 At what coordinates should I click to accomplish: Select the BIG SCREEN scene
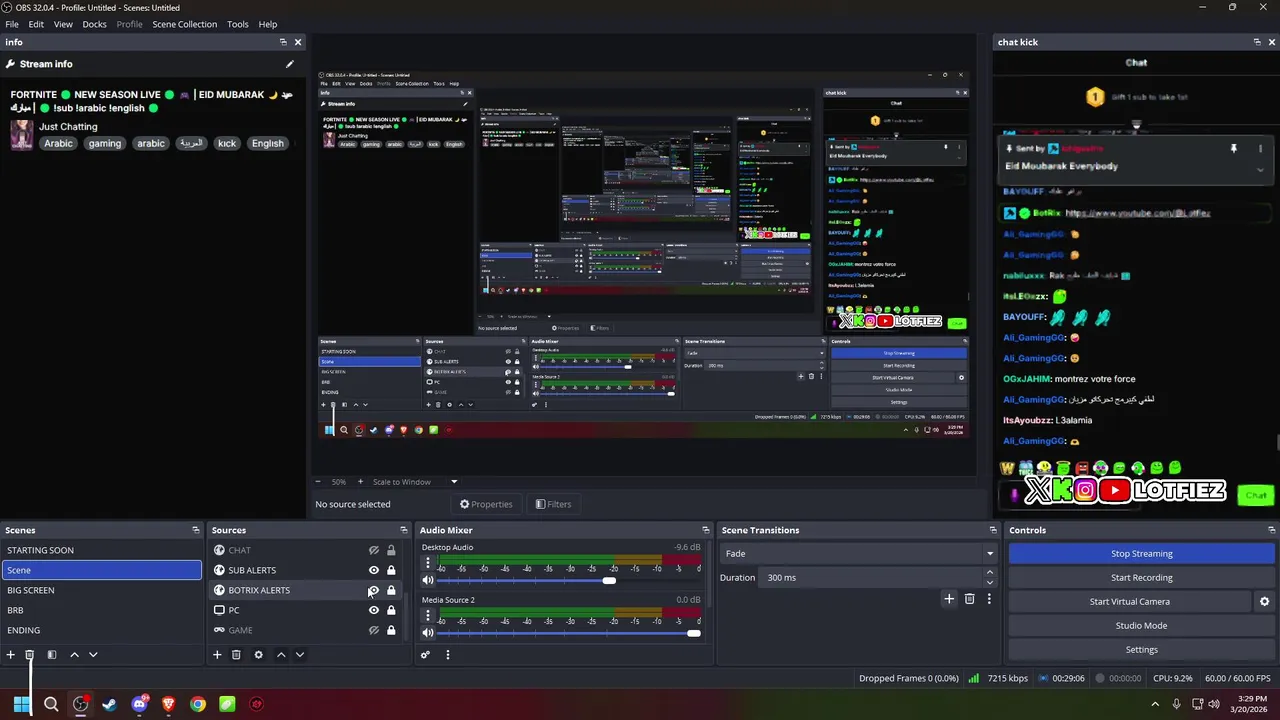point(101,590)
